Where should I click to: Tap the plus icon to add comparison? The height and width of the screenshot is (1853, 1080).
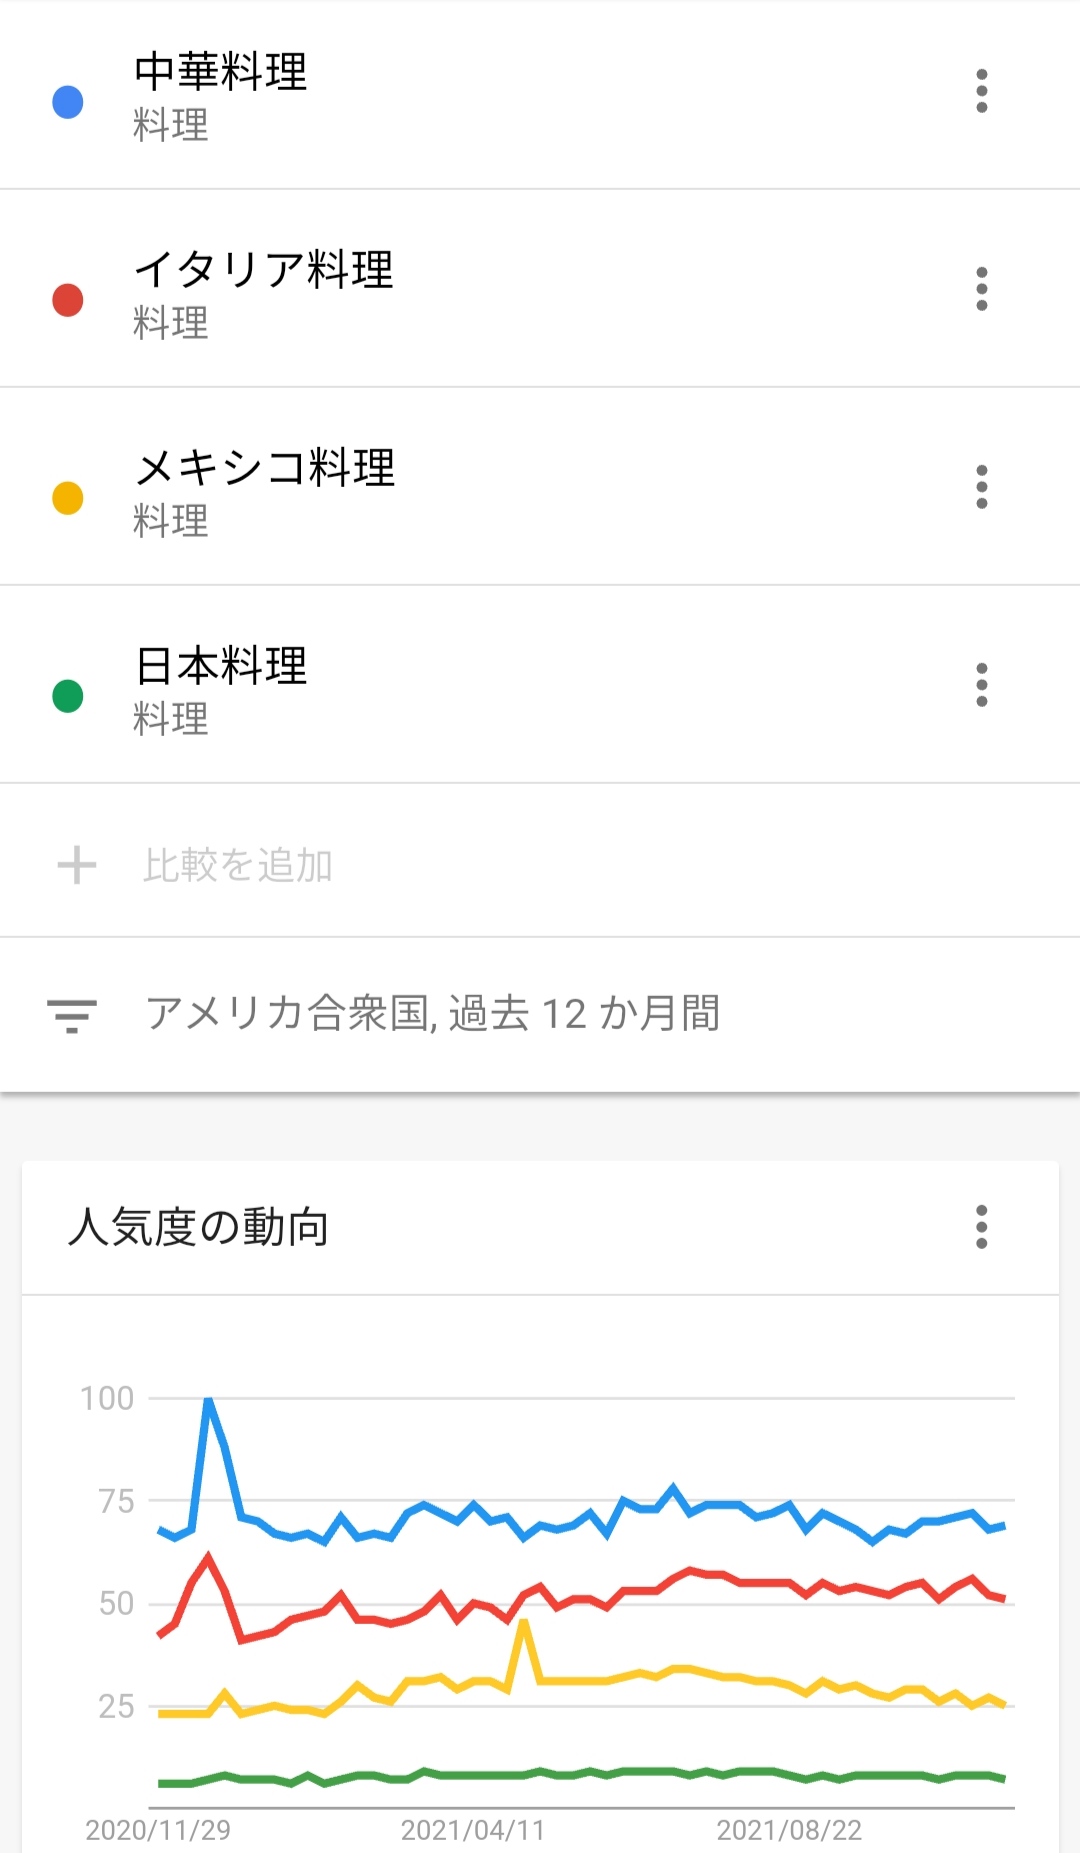point(77,865)
